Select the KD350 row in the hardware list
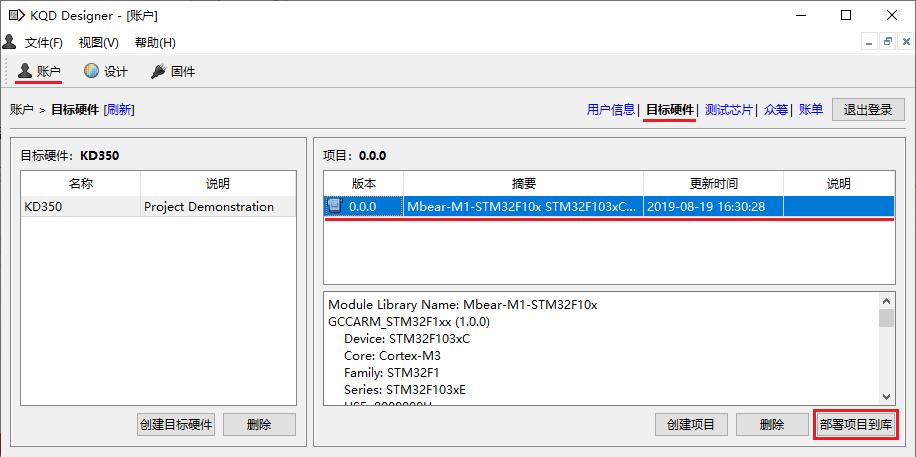 158,206
